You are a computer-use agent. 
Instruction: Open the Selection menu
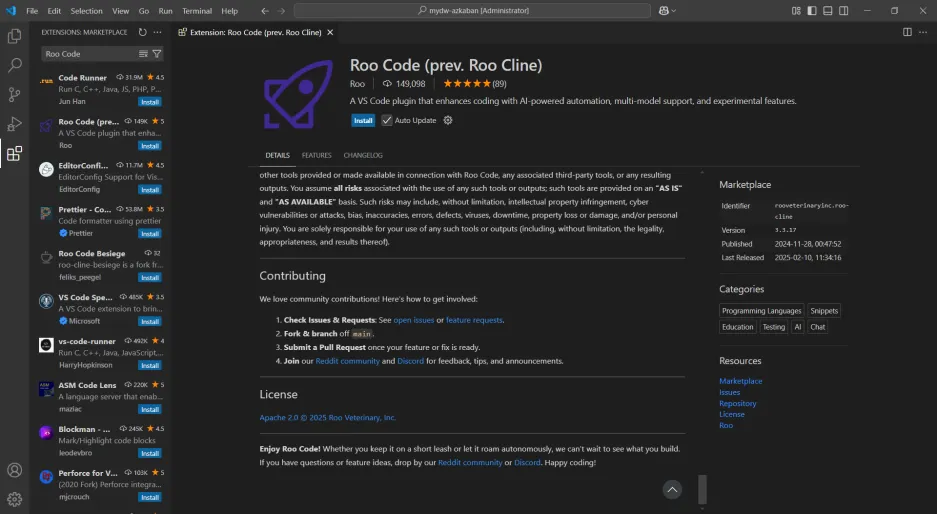87,11
